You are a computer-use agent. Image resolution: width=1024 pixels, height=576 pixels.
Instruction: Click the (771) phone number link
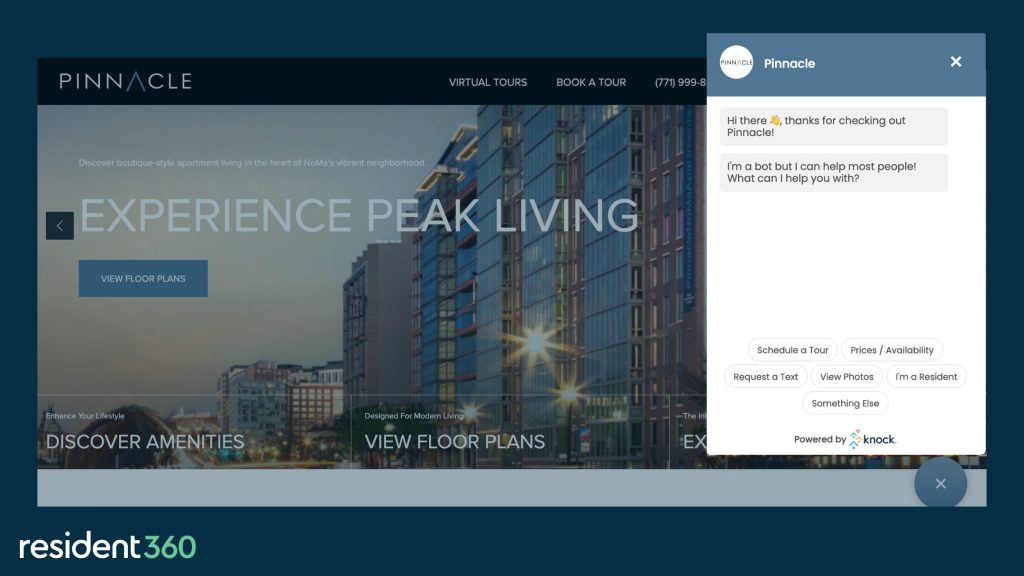tap(680, 82)
